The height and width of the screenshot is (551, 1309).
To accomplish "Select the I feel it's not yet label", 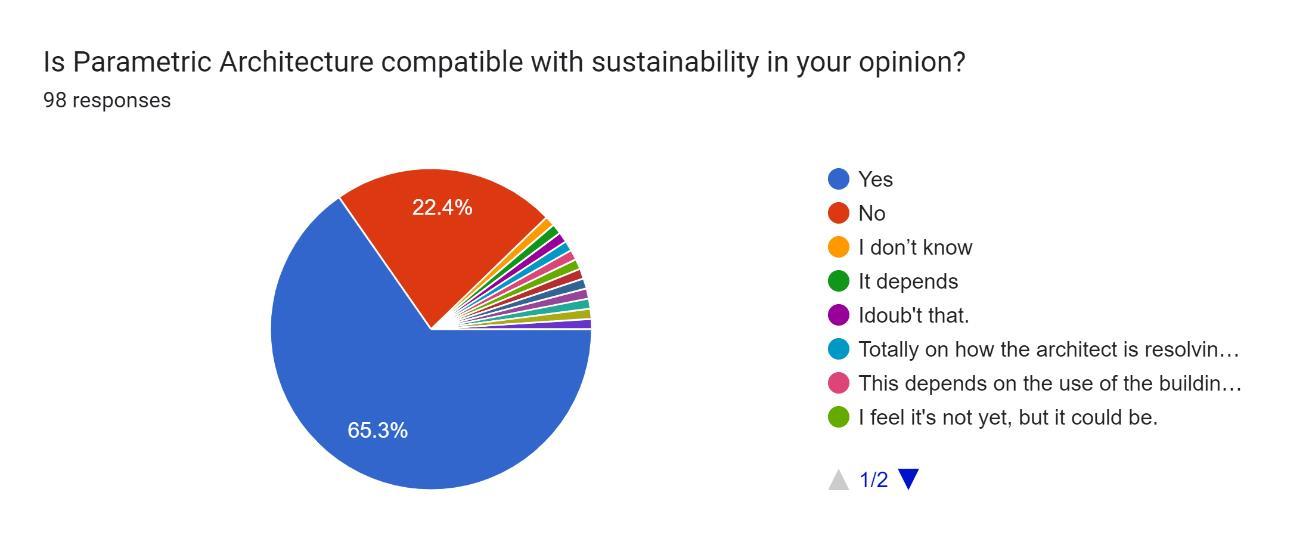I will [1007, 417].
